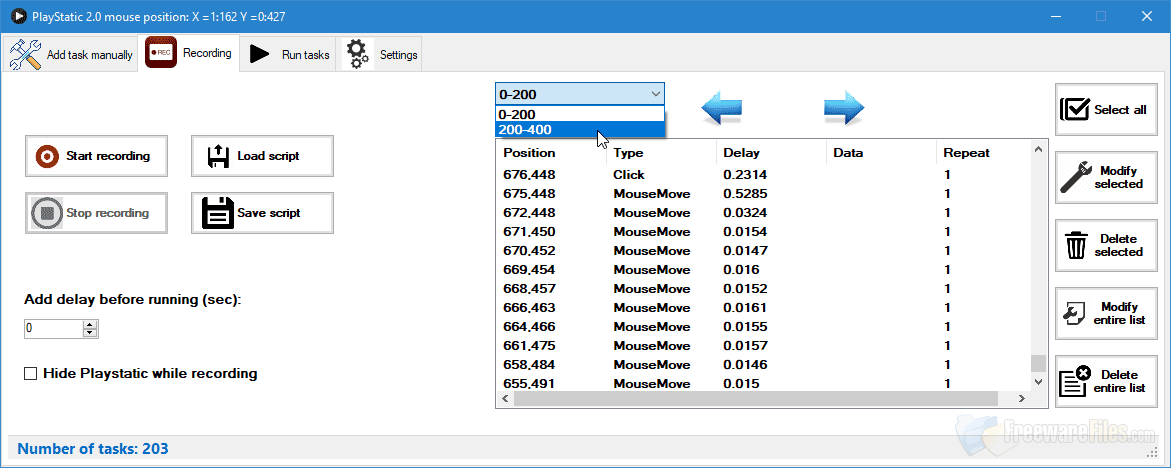Click the Load script button
The height and width of the screenshot is (468, 1171).
[262, 156]
